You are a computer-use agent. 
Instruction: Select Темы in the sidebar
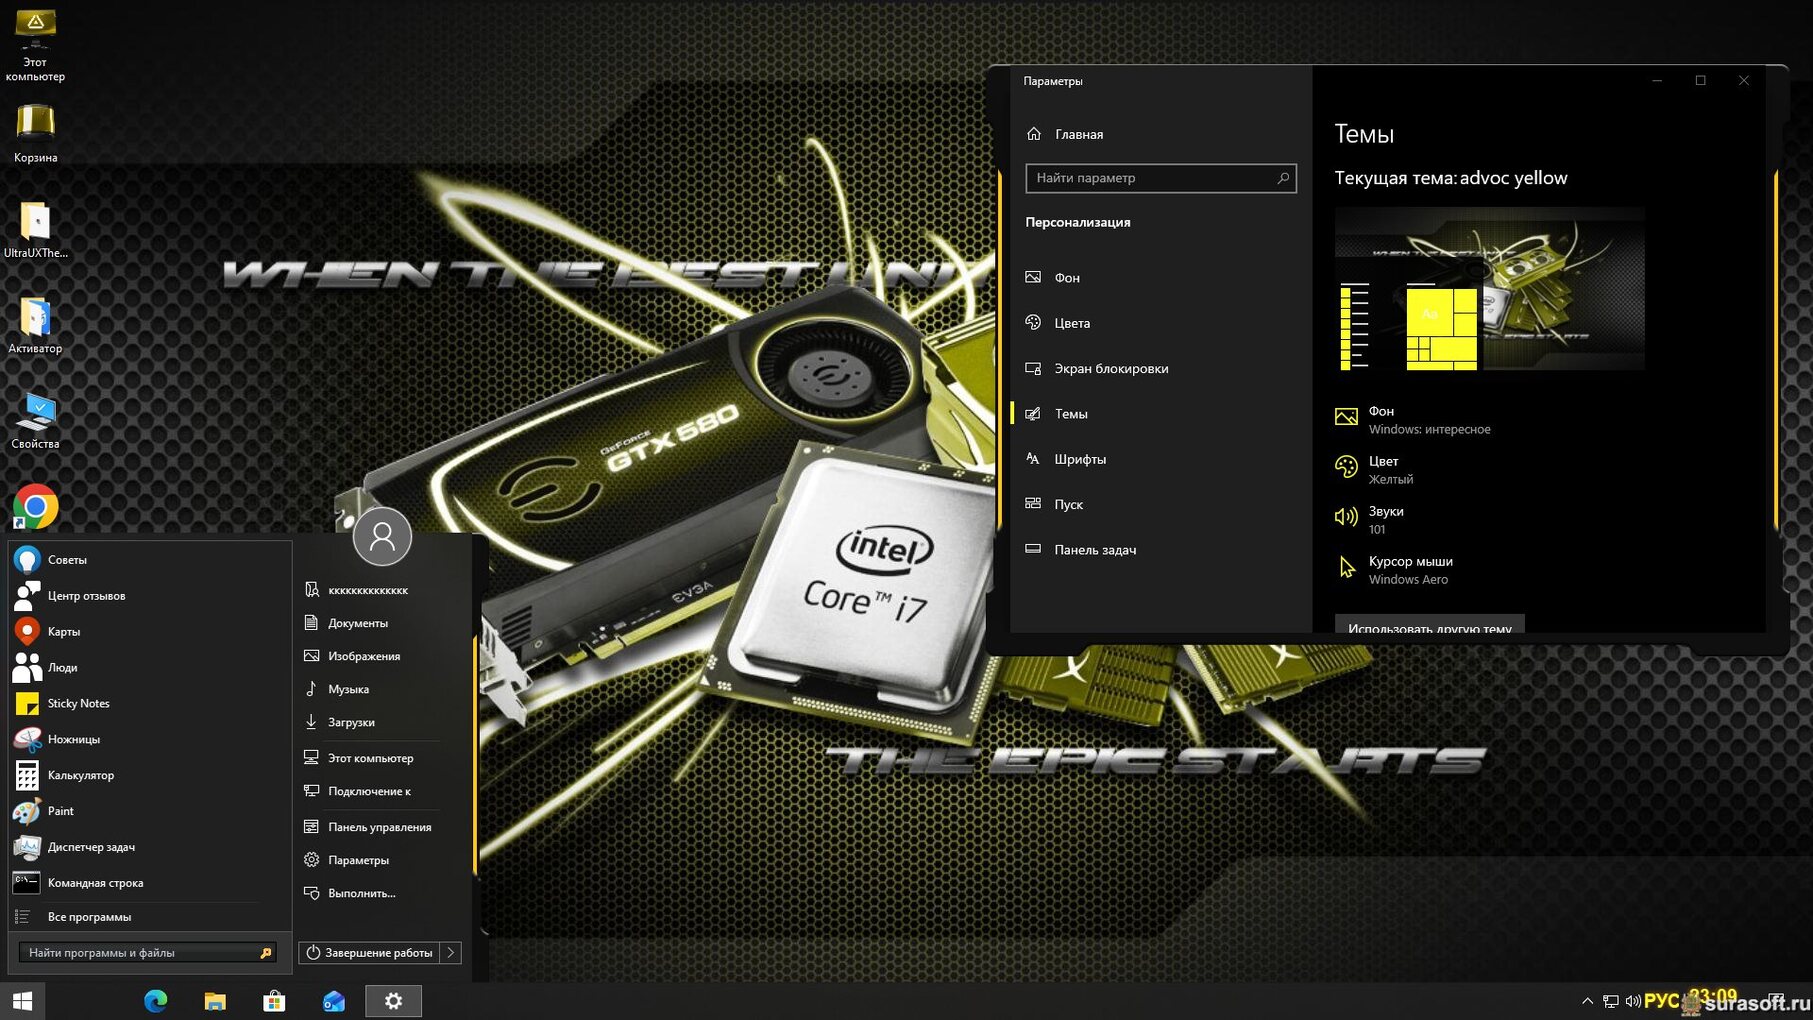[1160, 414]
